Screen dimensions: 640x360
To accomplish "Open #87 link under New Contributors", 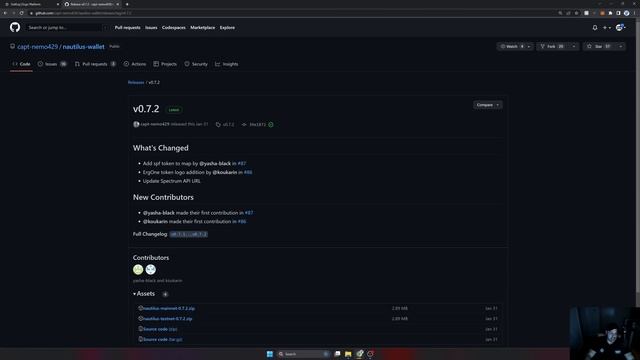I will click(x=249, y=213).
